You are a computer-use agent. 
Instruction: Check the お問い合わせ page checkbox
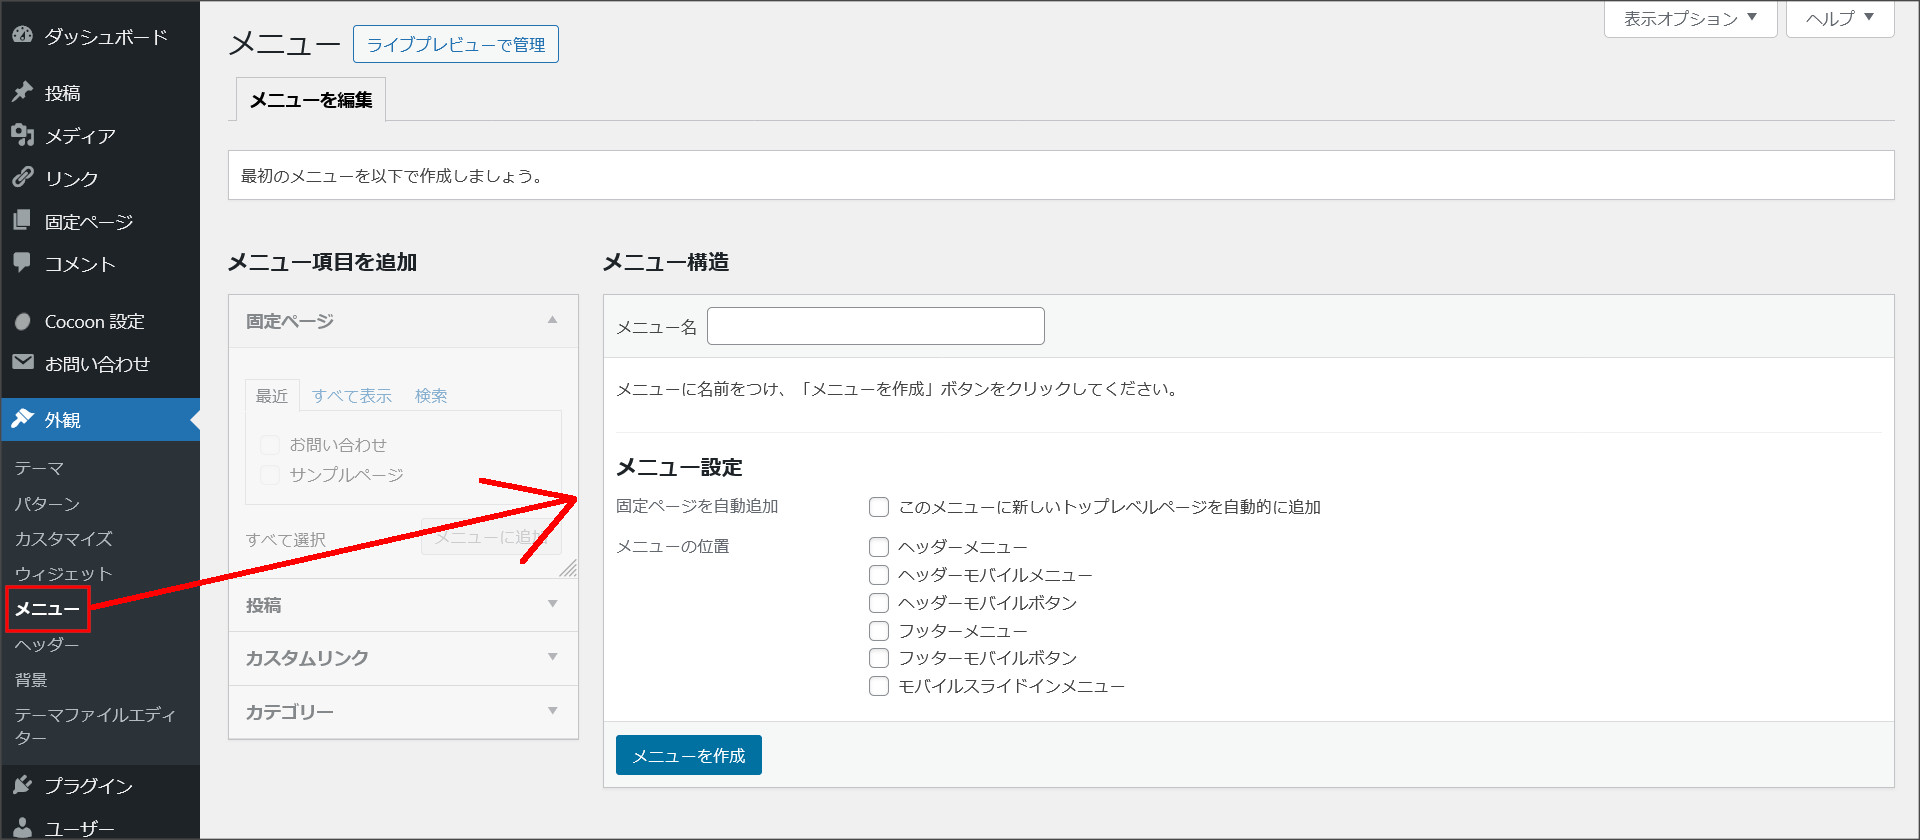pyautogui.click(x=270, y=445)
